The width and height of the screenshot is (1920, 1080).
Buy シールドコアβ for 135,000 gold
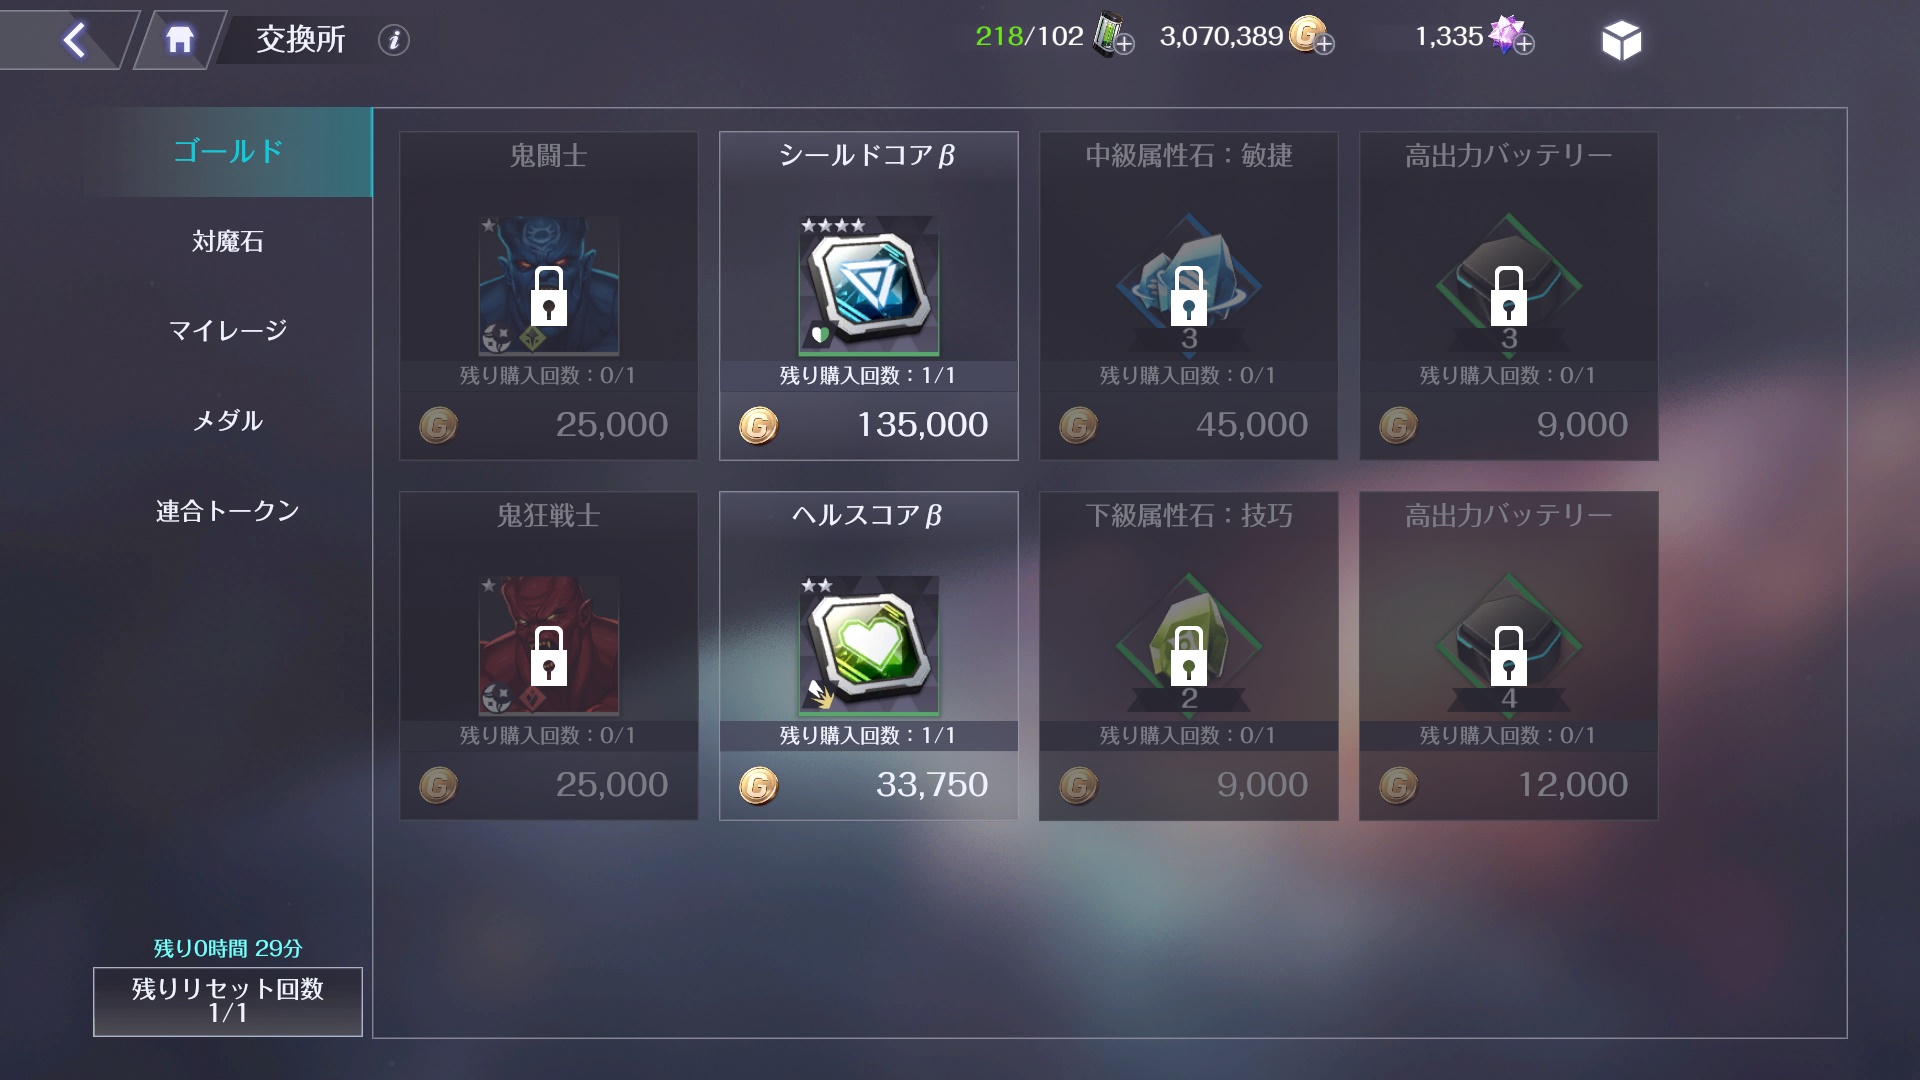tap(868, 425)
